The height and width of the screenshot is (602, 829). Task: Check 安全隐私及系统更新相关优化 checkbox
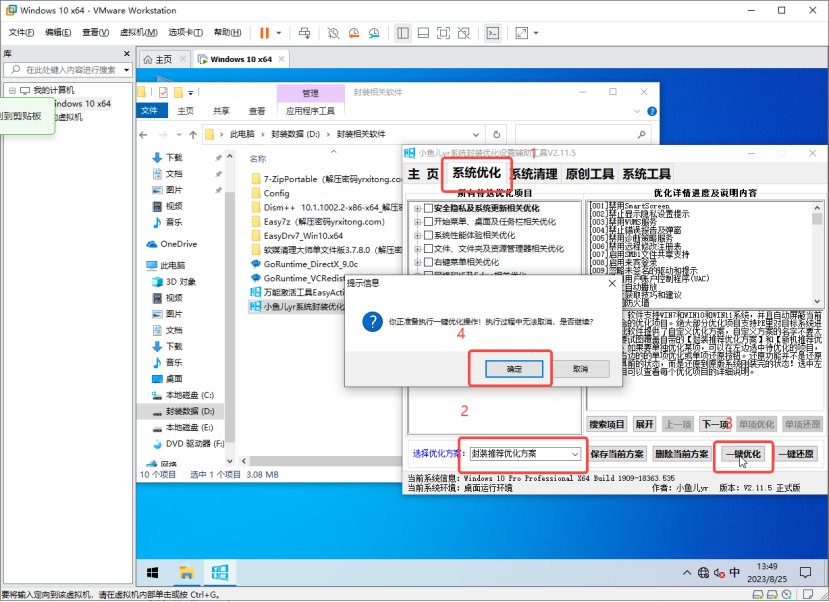tap(429, 208)
